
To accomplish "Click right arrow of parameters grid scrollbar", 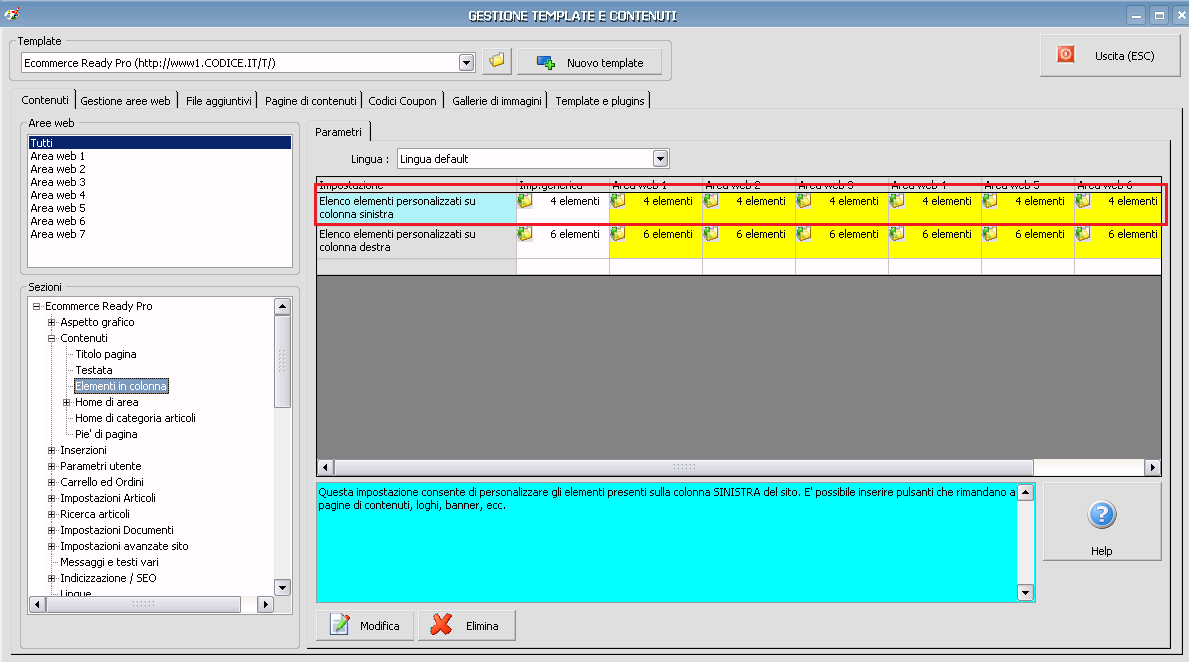I will coord(1153,467).
